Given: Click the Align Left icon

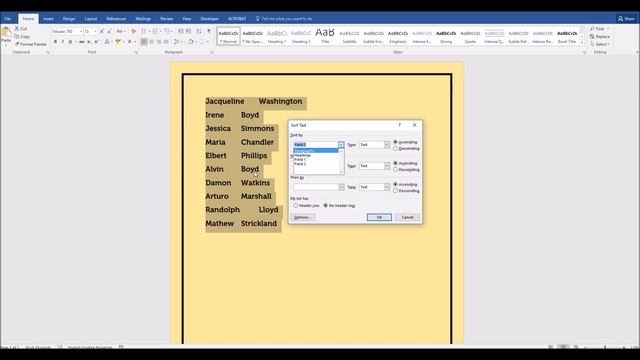Looking at the screenshot, I should coord(144,42).
